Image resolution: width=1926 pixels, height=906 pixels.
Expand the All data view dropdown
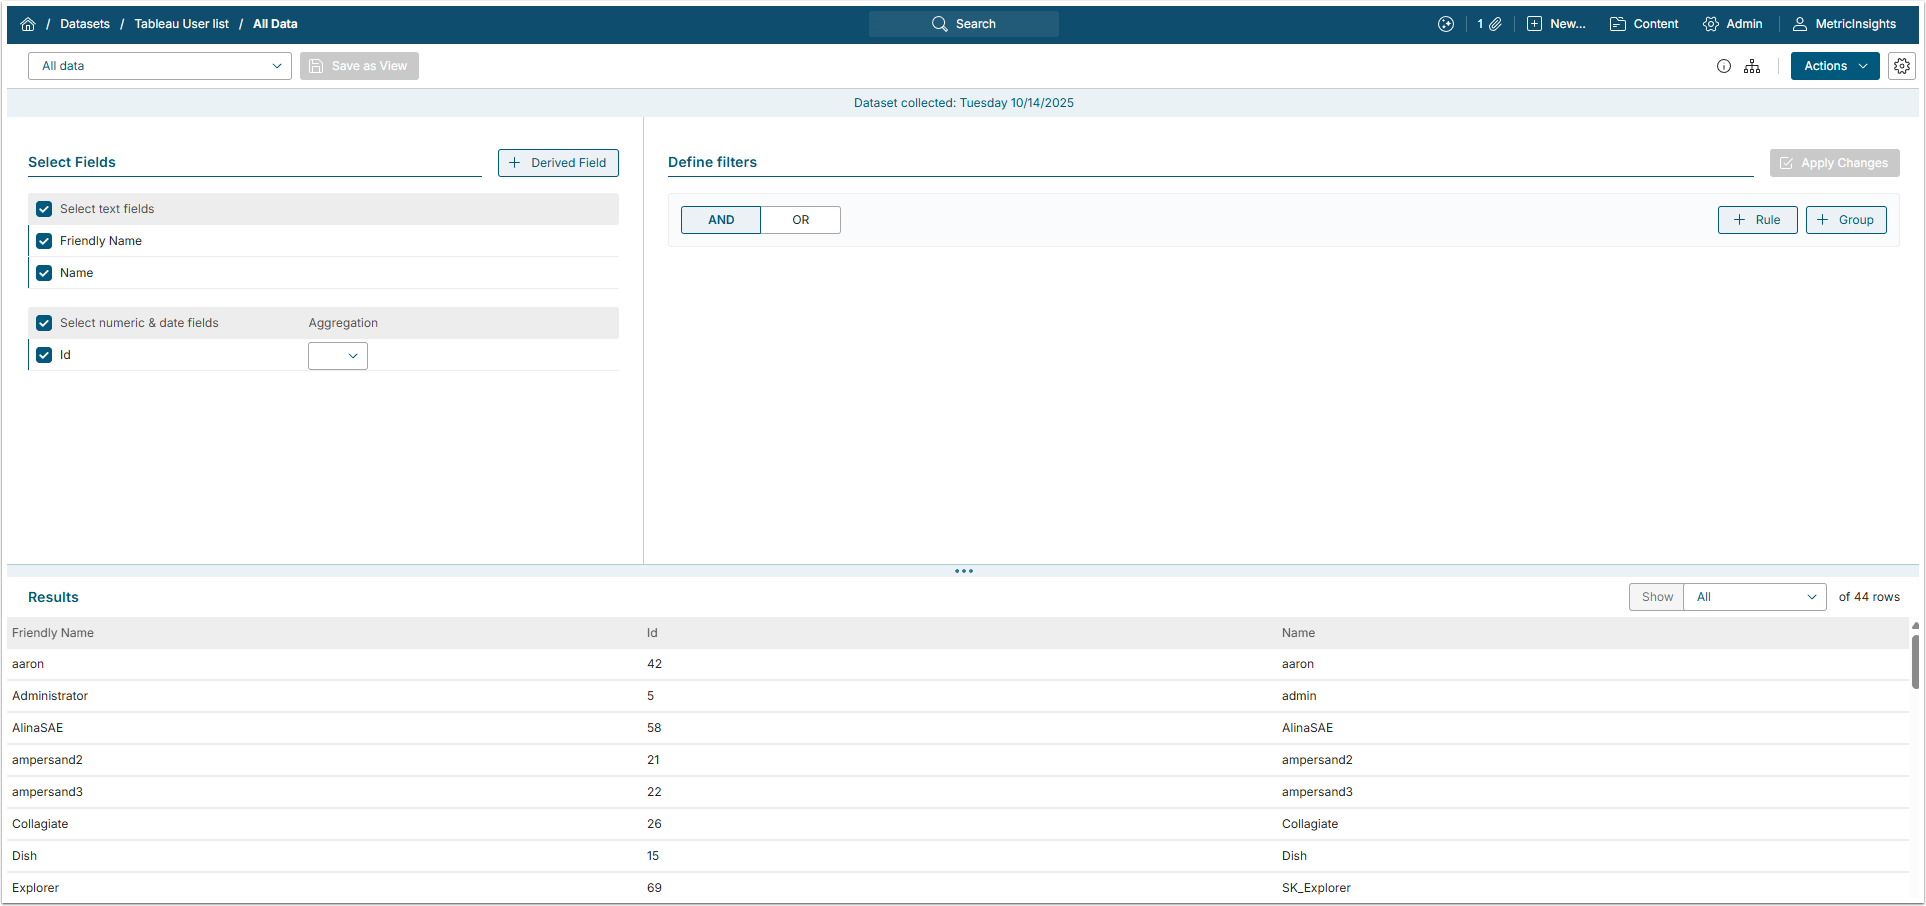pos(160,66)
